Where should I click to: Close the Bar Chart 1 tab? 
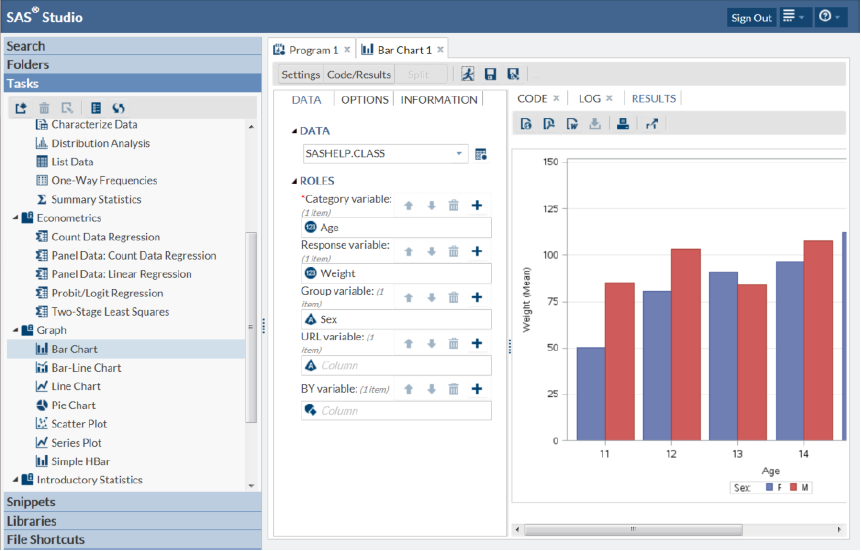[440, 49]
